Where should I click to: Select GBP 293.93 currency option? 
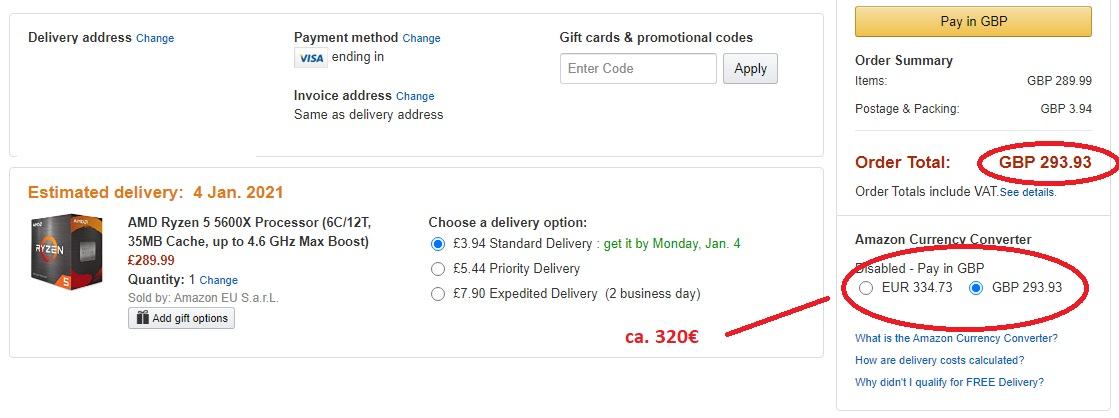[976, 288]
